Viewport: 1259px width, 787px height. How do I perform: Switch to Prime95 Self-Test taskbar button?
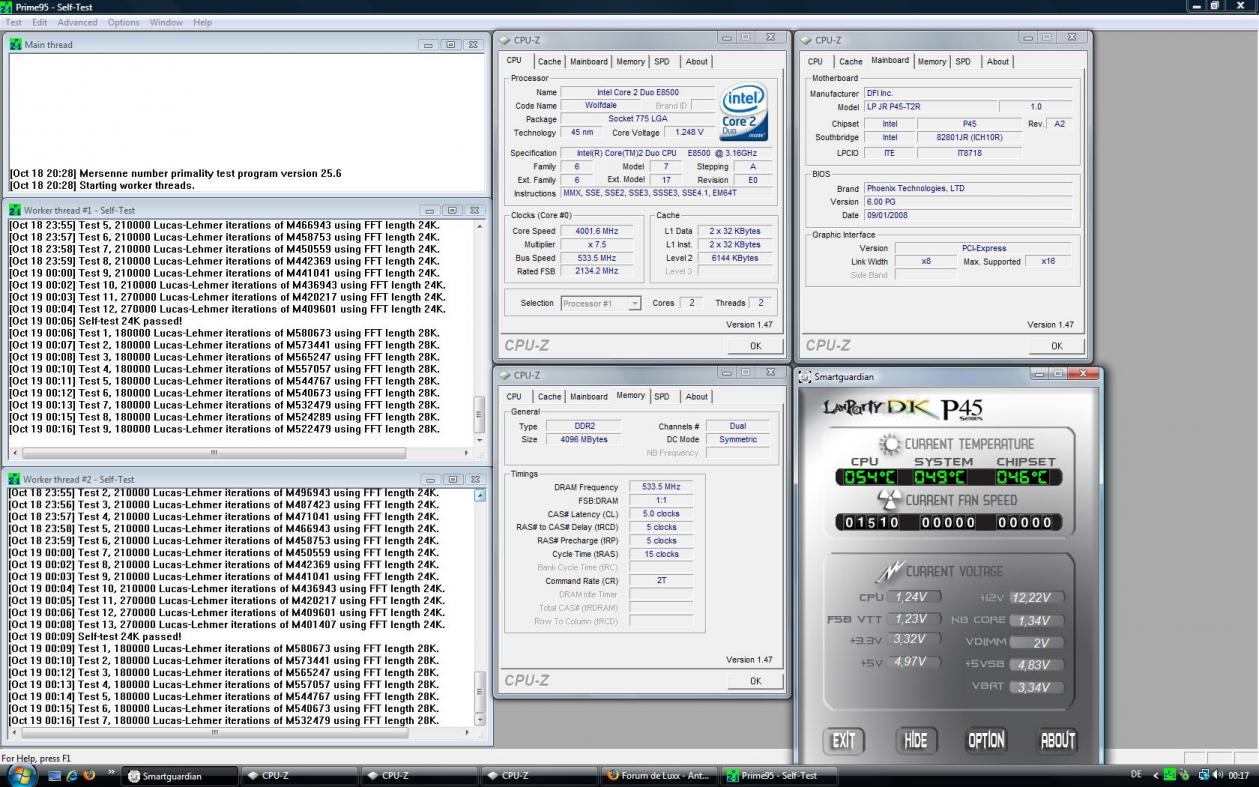coord(780,776)
